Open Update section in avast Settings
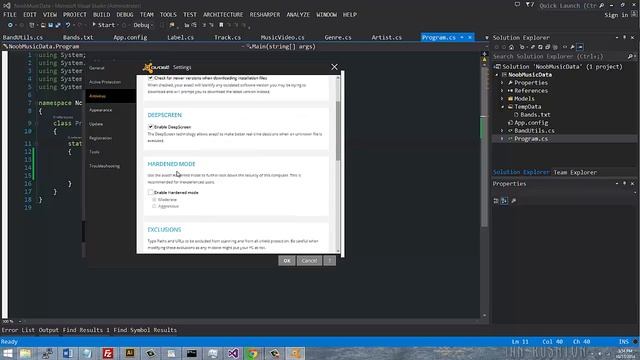This screenshot has height=360, width=640. click(96, 124)
